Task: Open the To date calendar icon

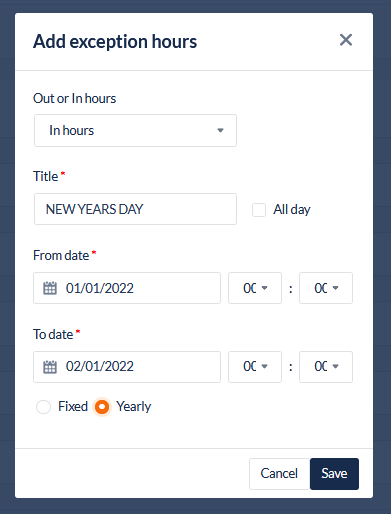Action: (x=50, y=367)
